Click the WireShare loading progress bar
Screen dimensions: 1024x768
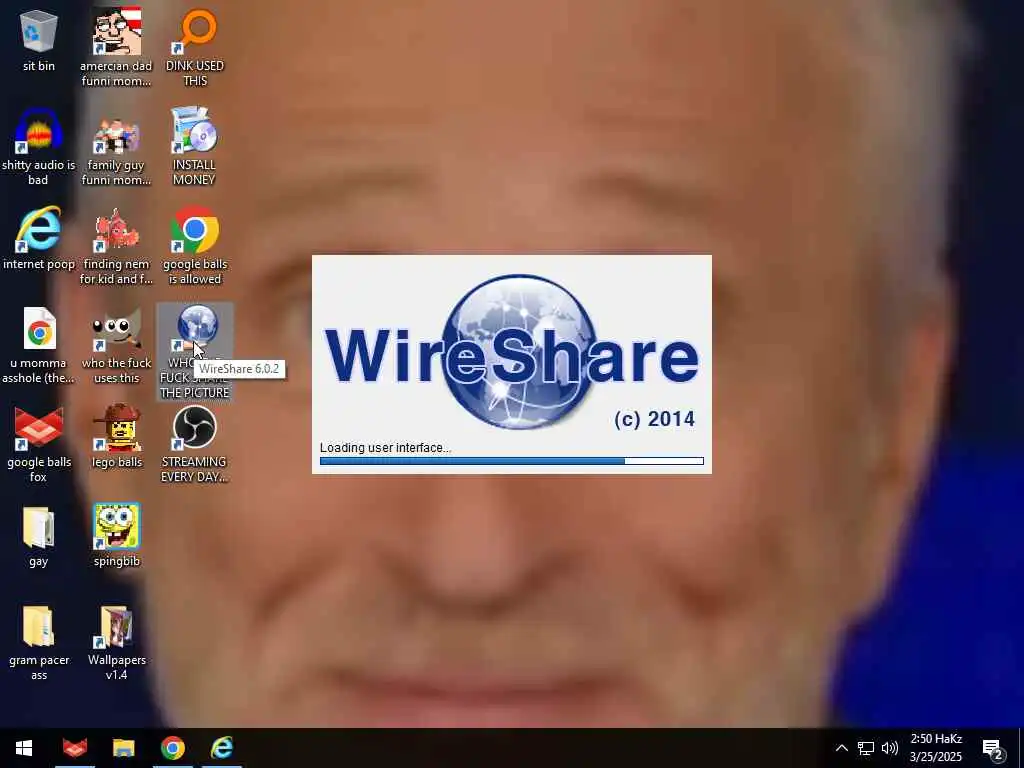click(x=511, y=461)
